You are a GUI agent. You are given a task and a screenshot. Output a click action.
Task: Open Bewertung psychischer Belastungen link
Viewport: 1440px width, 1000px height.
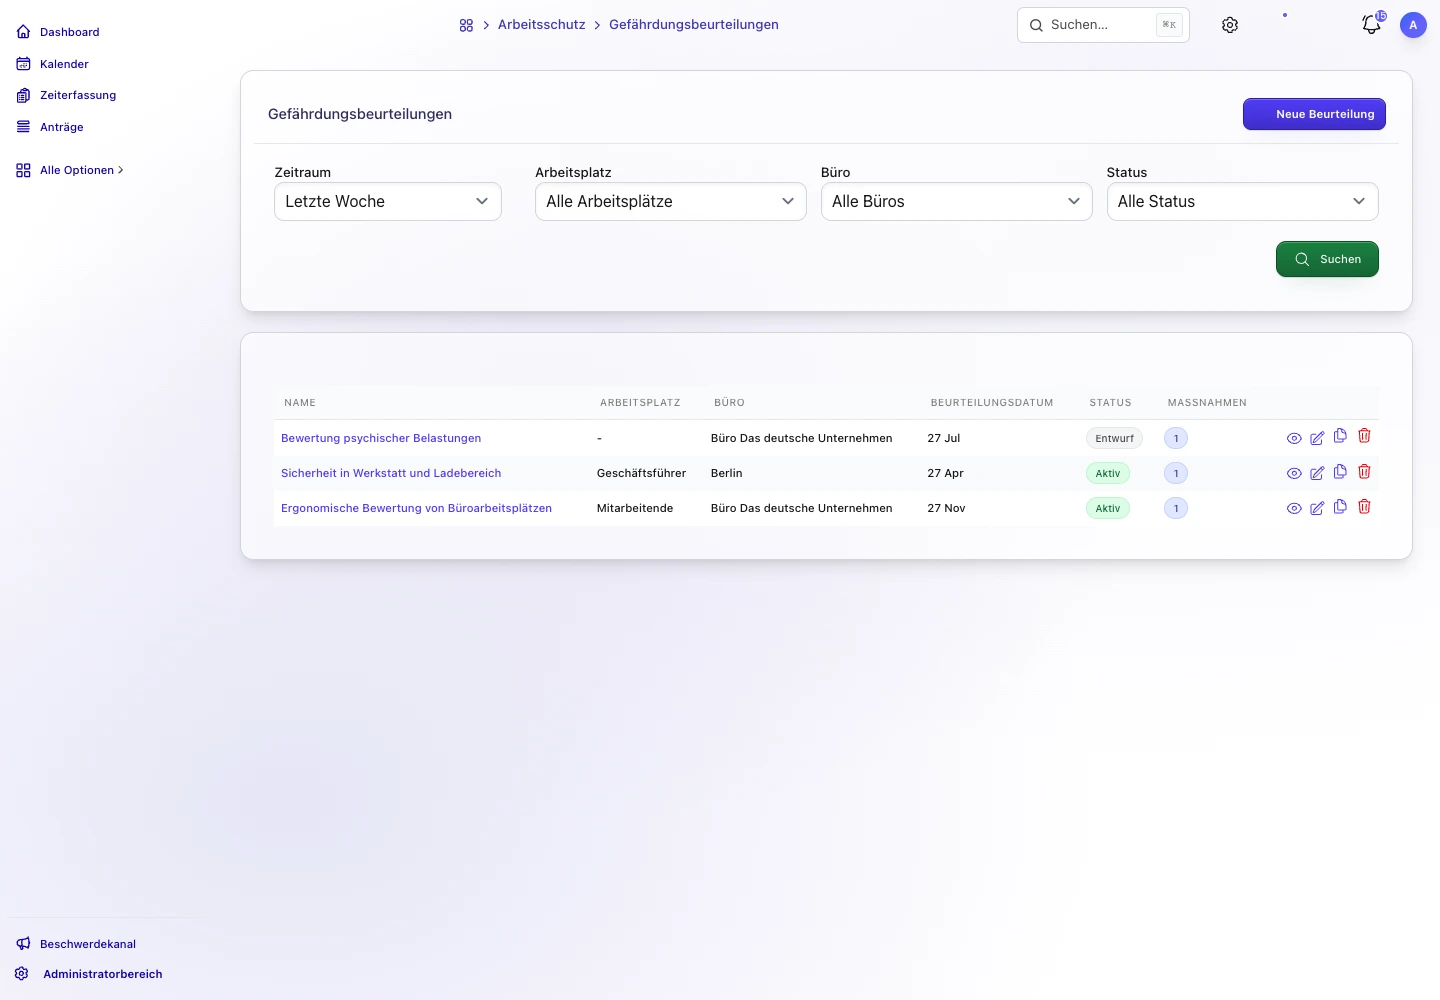pyautogui.click(x=381, y=438)
